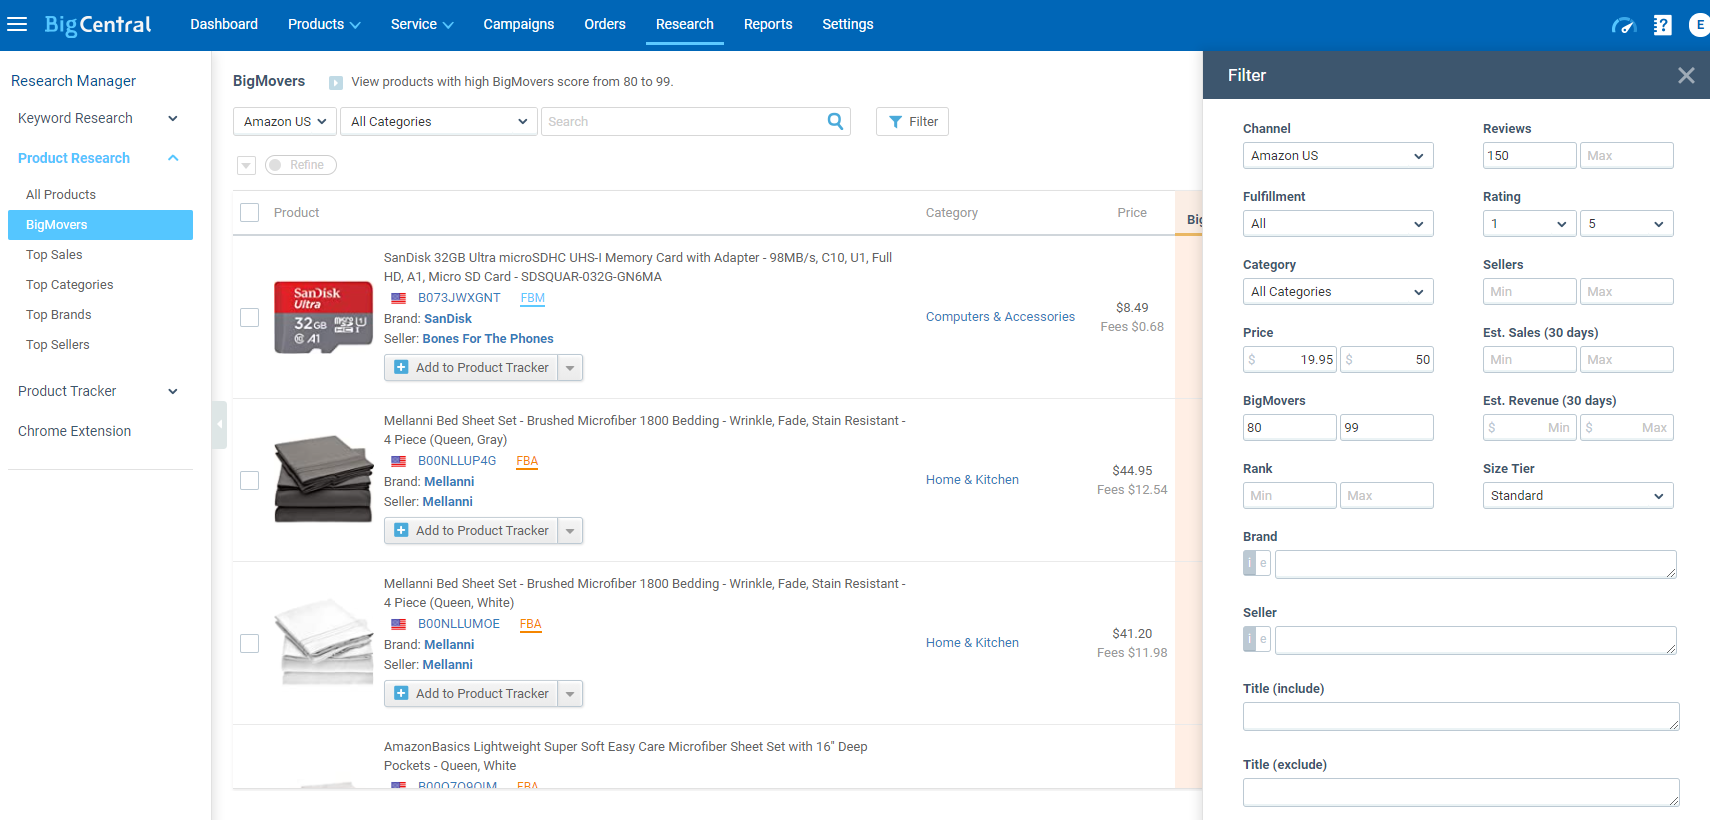Screen dimensions: 1710x820
Task: Open the Channel dropdown in Filter
Action: point(1338,155)
